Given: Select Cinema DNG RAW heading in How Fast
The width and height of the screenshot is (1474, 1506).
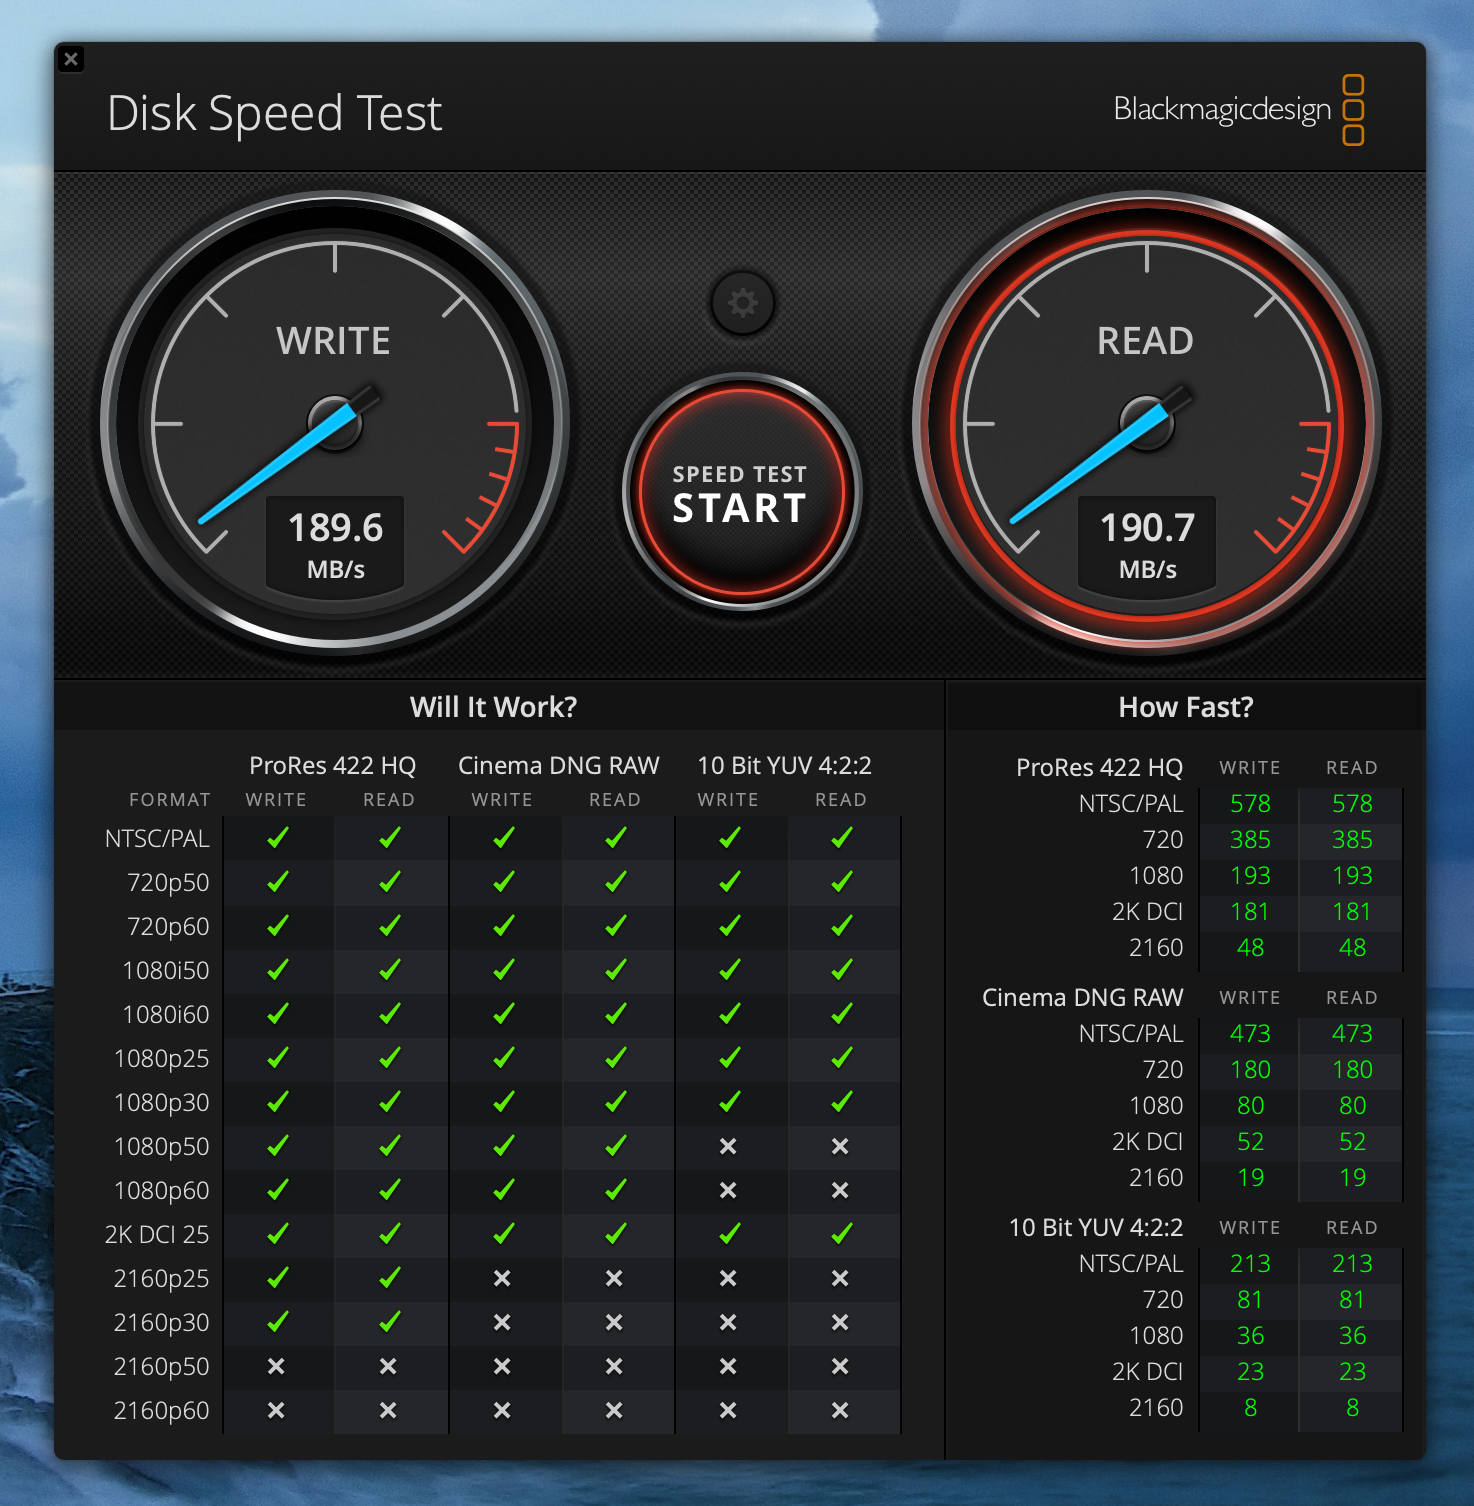Looking at the screenshot, I should 1082,997.
